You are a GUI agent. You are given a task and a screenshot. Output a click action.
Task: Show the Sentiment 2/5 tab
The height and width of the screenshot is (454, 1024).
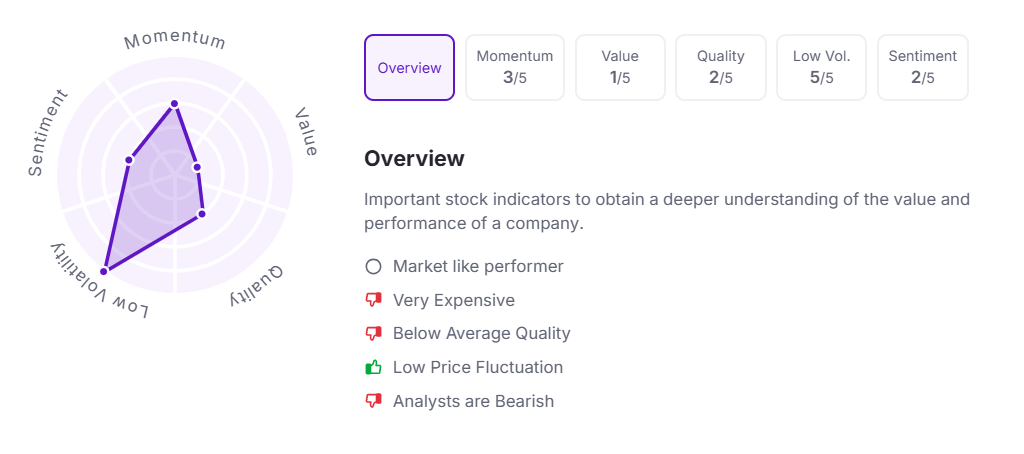pos(922,68)
